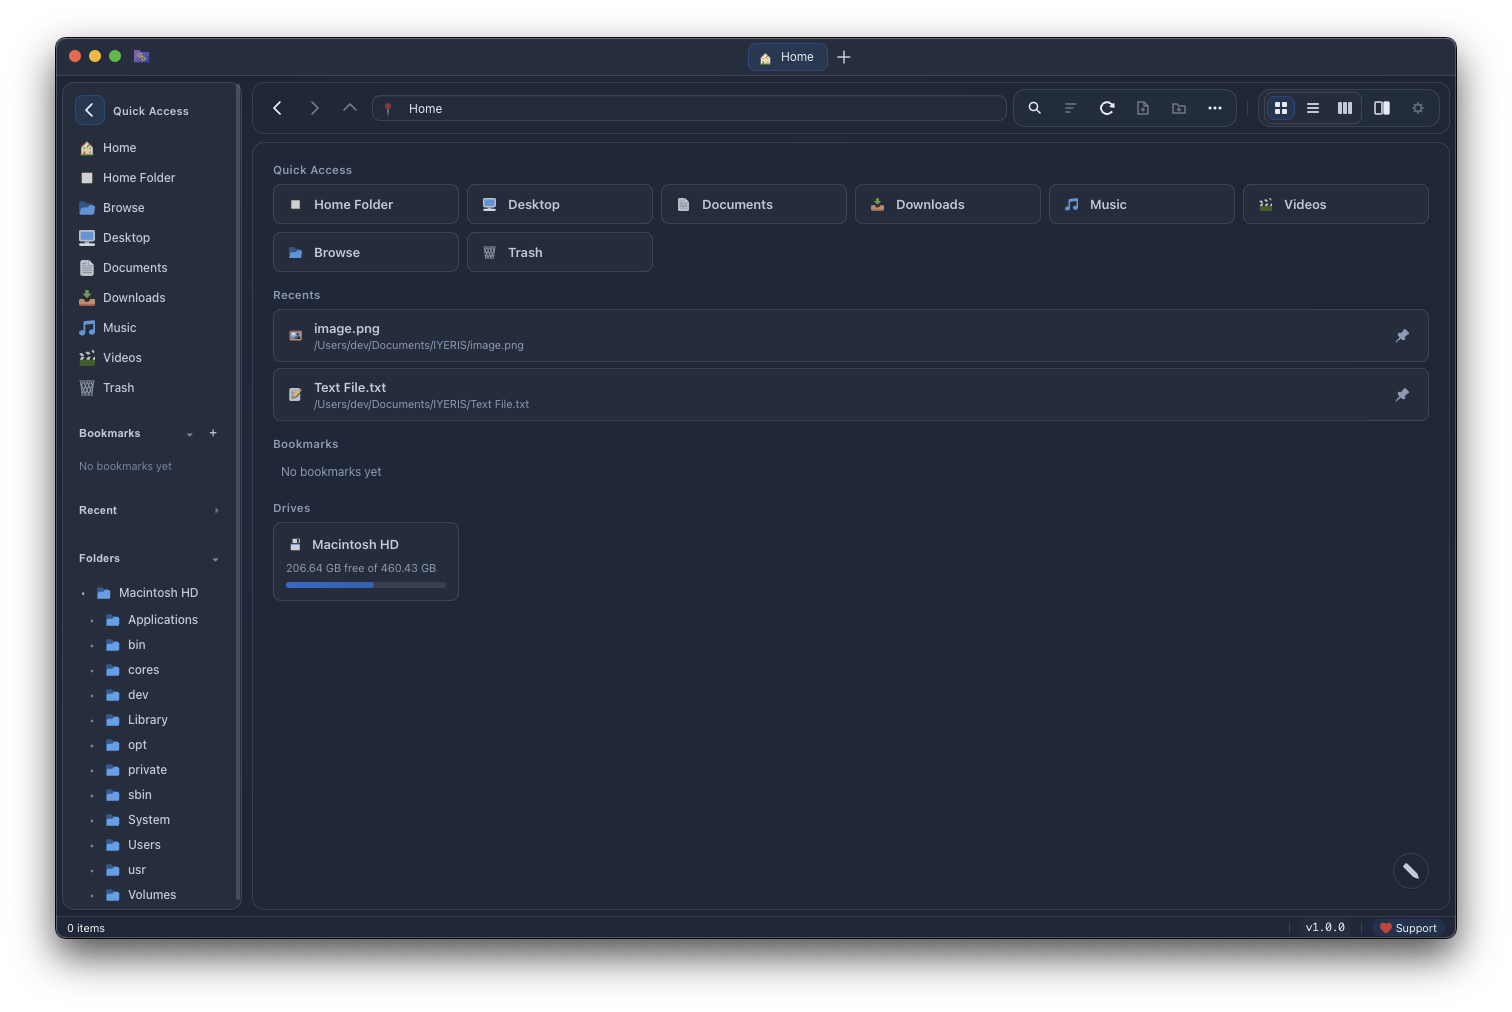This screenshot has width=1512, height=1012.
Task: Add a bookmark with plus icon
Action: (213, 433)
